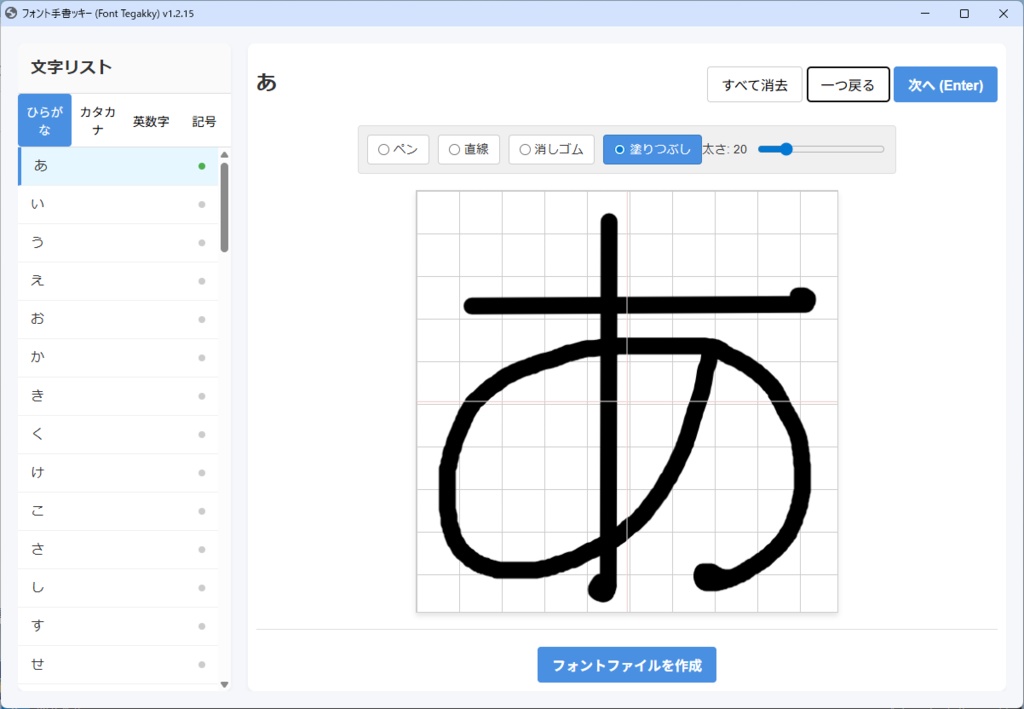Select the ペン (pen) drawing tool
This screenshot has width=1024, height=709.
pos(398,148)
